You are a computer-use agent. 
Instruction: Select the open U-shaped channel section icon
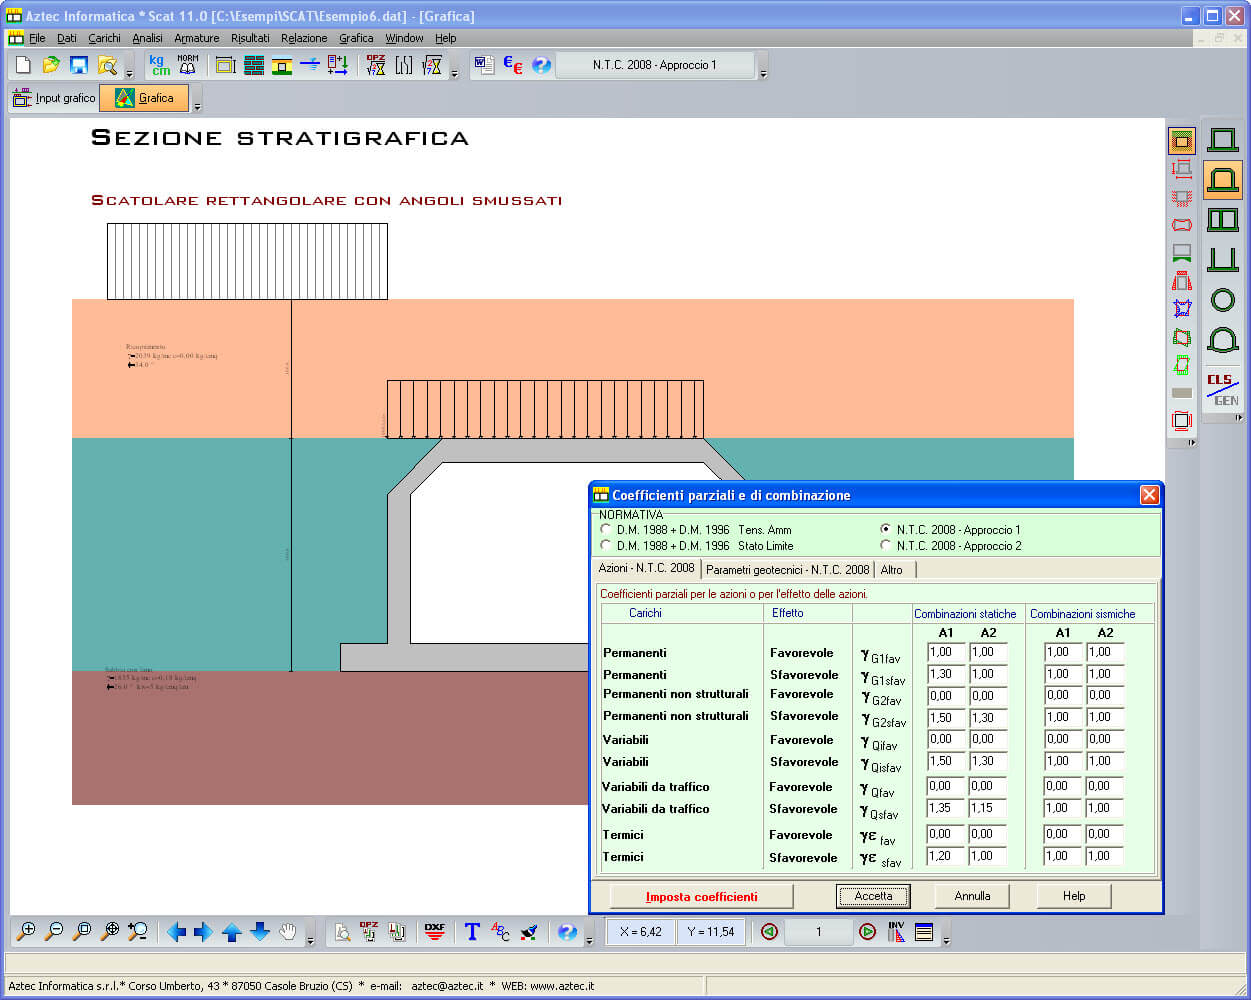click(1222, 260)
